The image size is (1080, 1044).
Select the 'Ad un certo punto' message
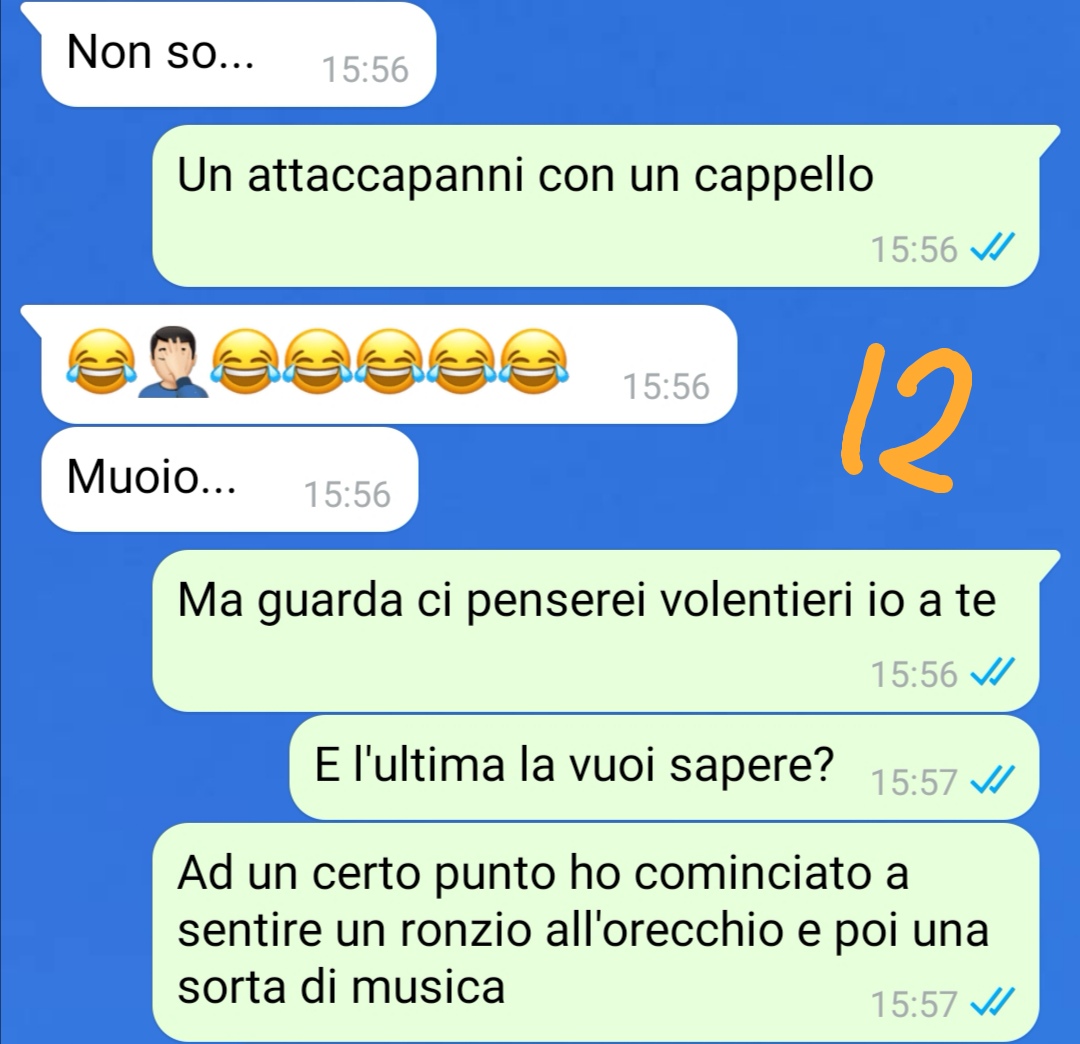click(595, 933)
